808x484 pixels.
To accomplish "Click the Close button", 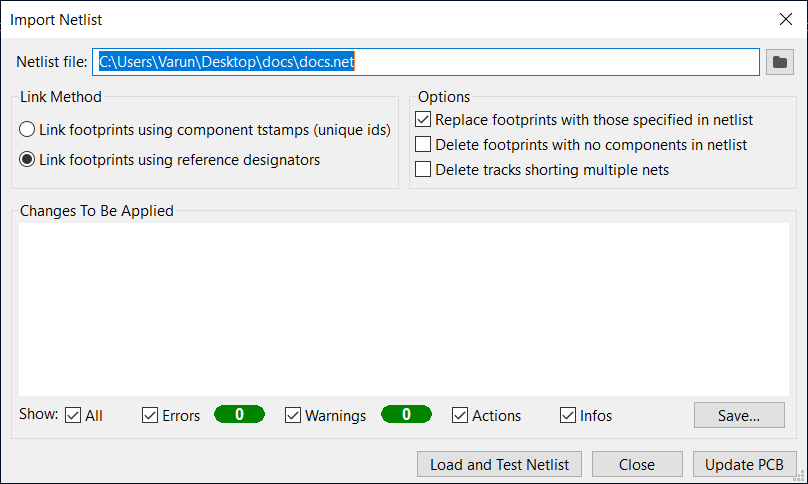I will click(637, 464).
